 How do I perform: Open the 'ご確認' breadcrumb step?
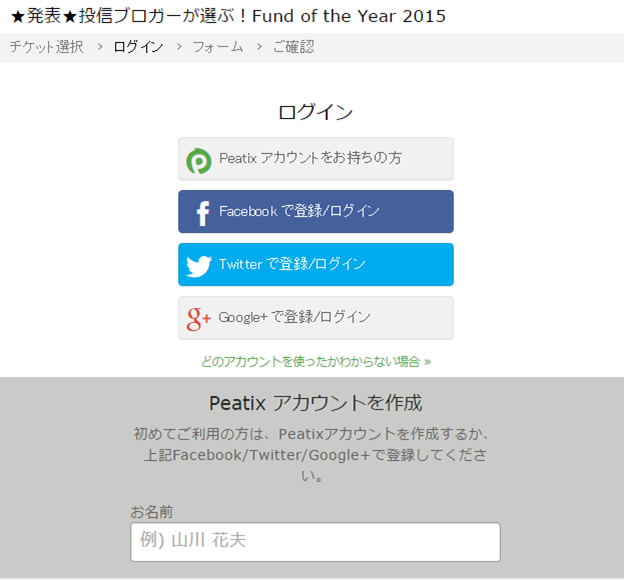(x=293, y=47)
